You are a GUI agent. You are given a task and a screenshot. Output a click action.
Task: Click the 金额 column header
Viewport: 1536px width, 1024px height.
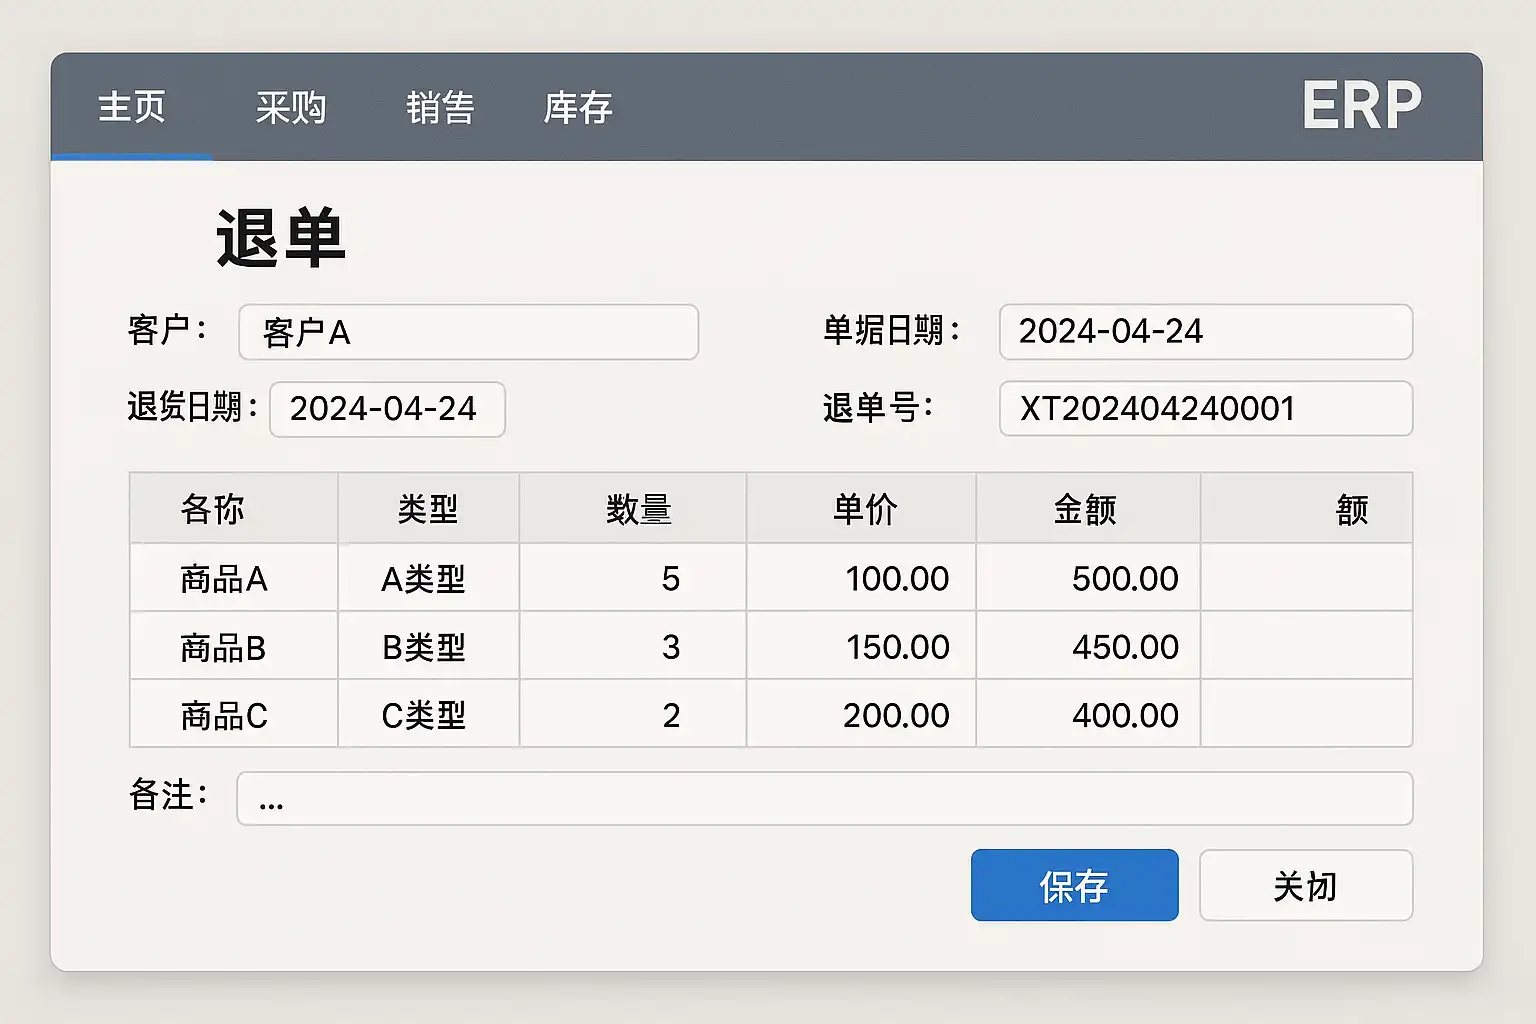[1085, 509]
